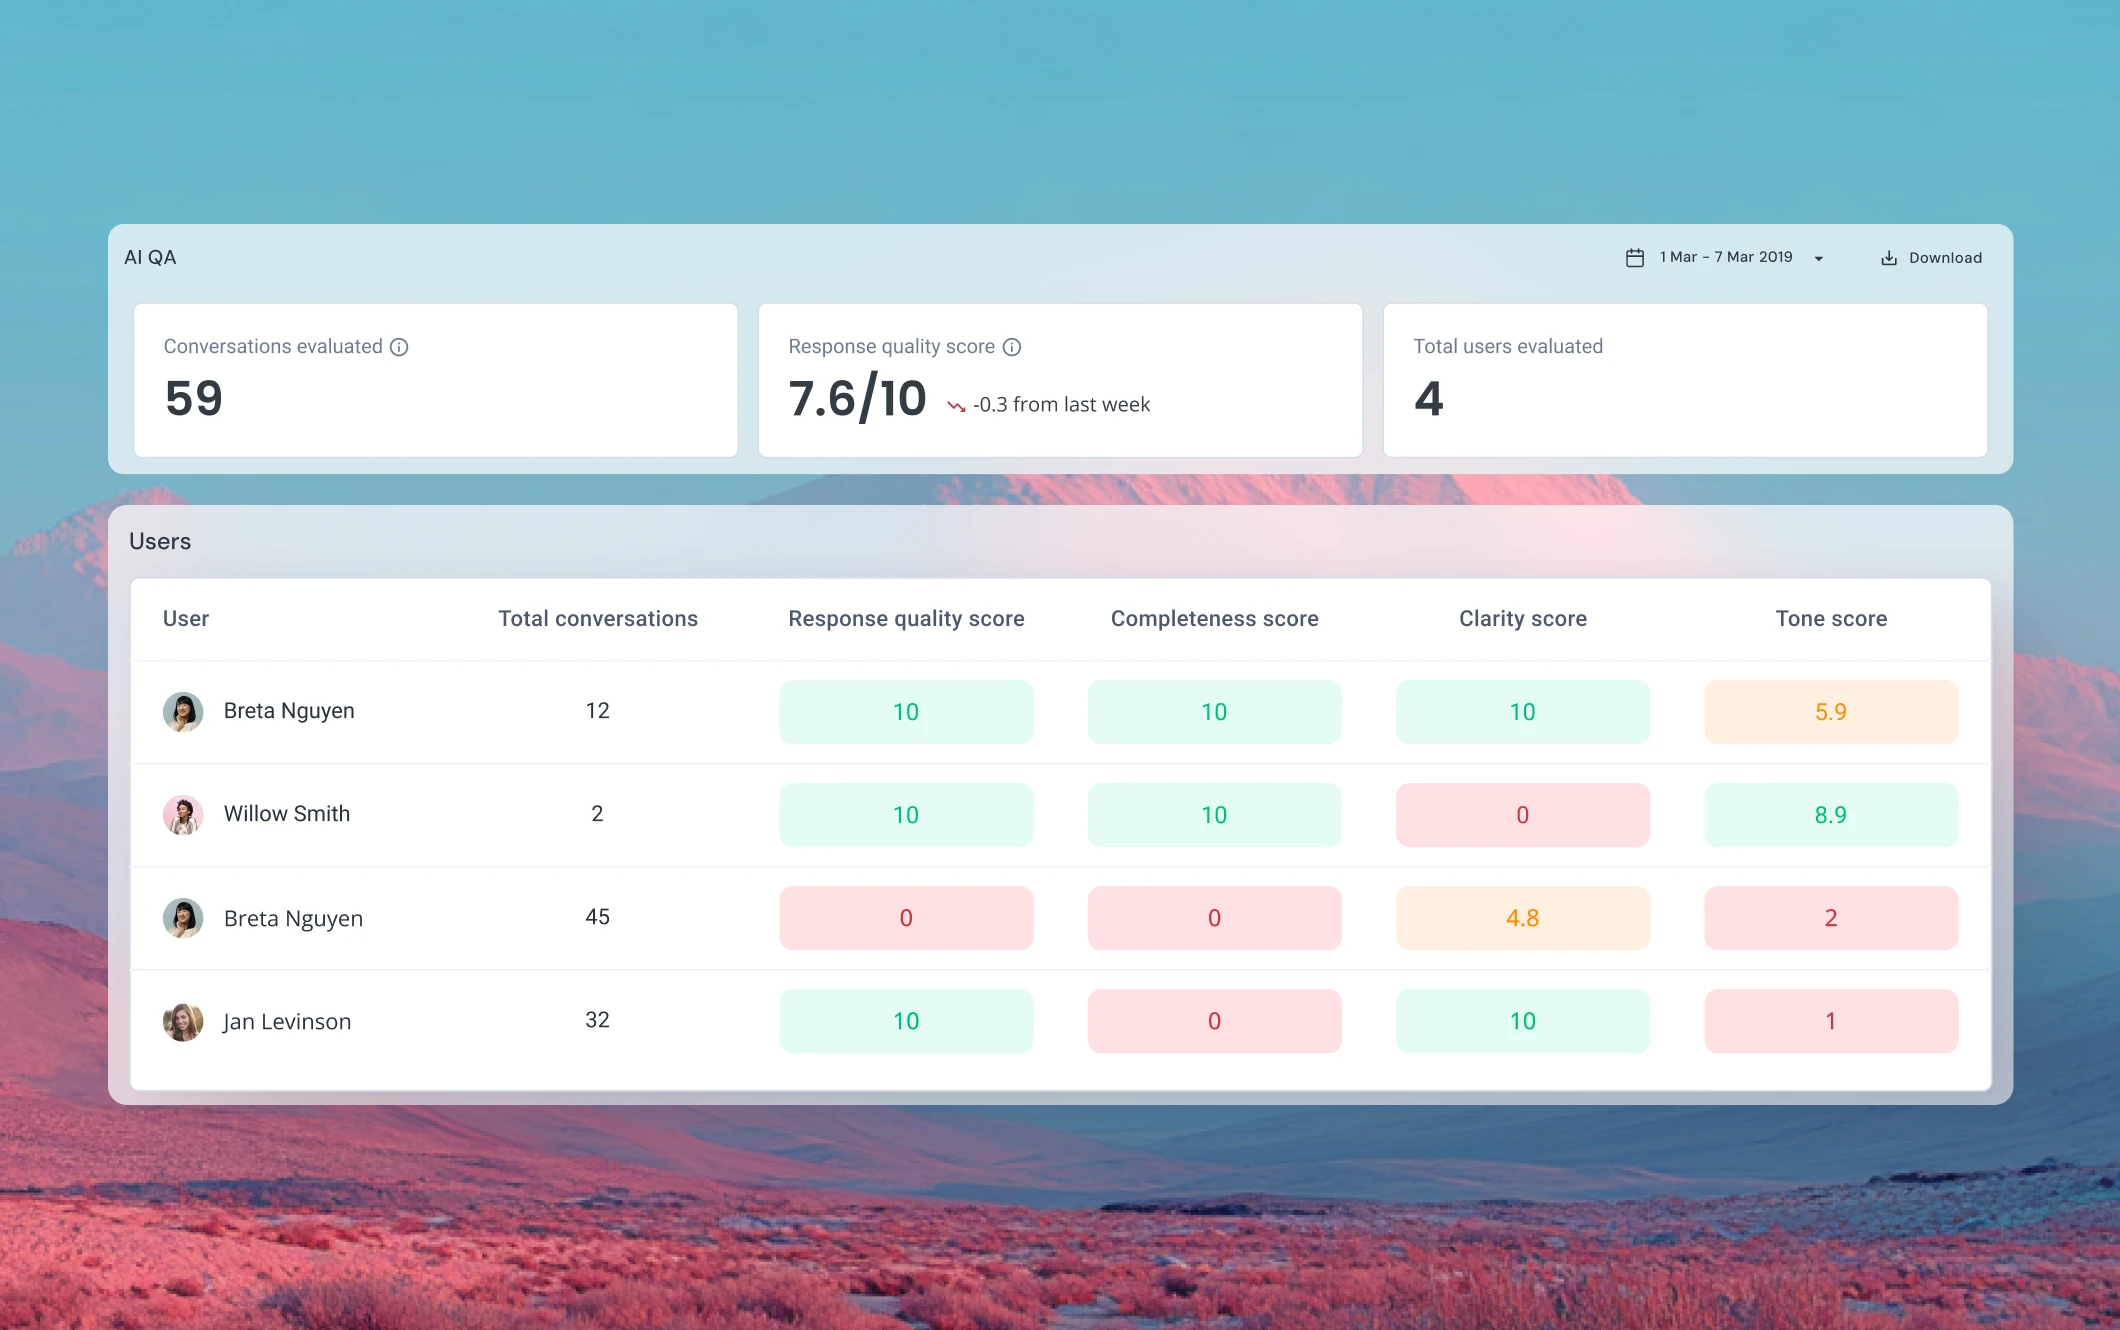Click the Total users evaluated card

click(x=1685, y=381)
